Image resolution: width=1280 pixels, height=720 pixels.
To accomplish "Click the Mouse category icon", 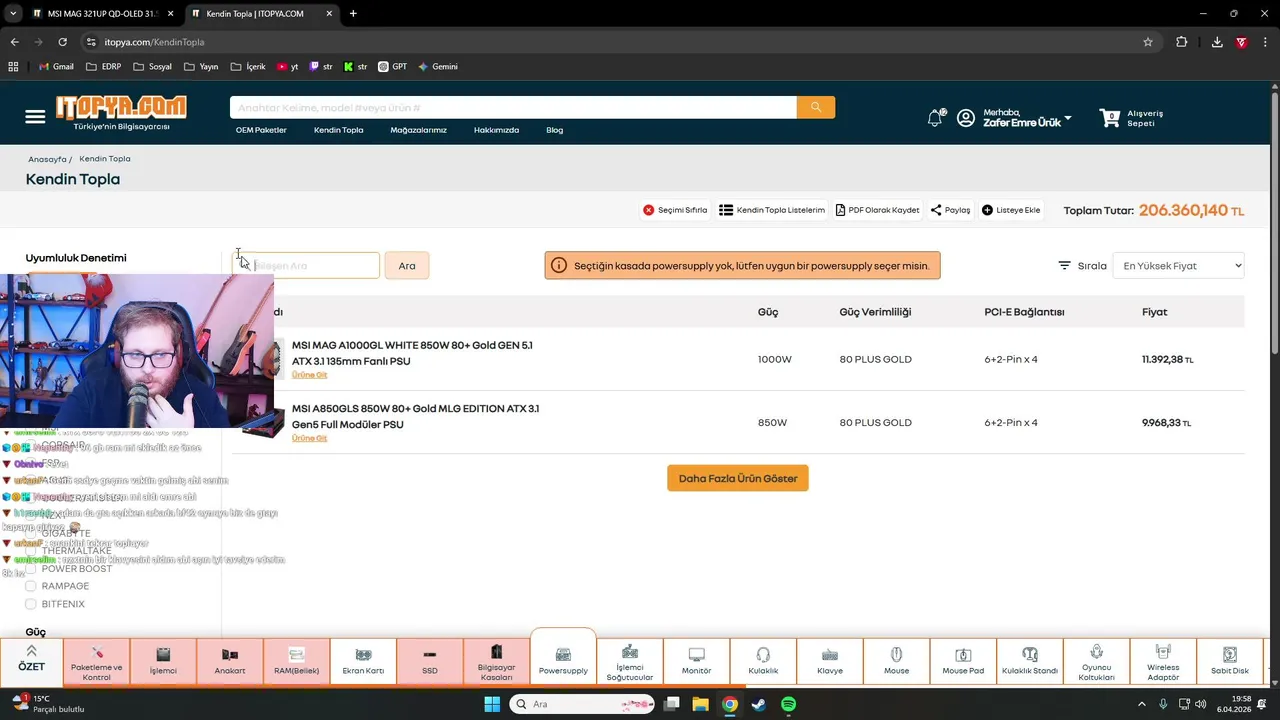I will tap(897, 654).
